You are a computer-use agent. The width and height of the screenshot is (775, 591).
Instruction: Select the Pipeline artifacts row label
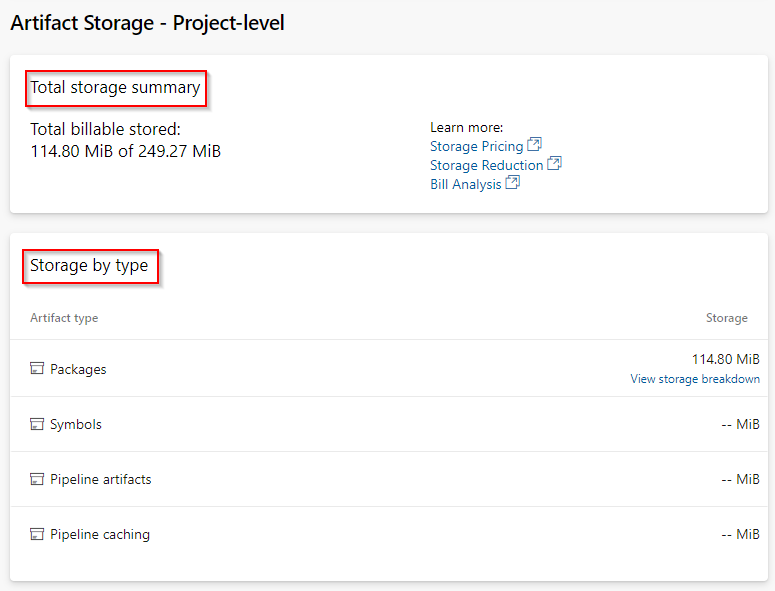coord(101,479)
